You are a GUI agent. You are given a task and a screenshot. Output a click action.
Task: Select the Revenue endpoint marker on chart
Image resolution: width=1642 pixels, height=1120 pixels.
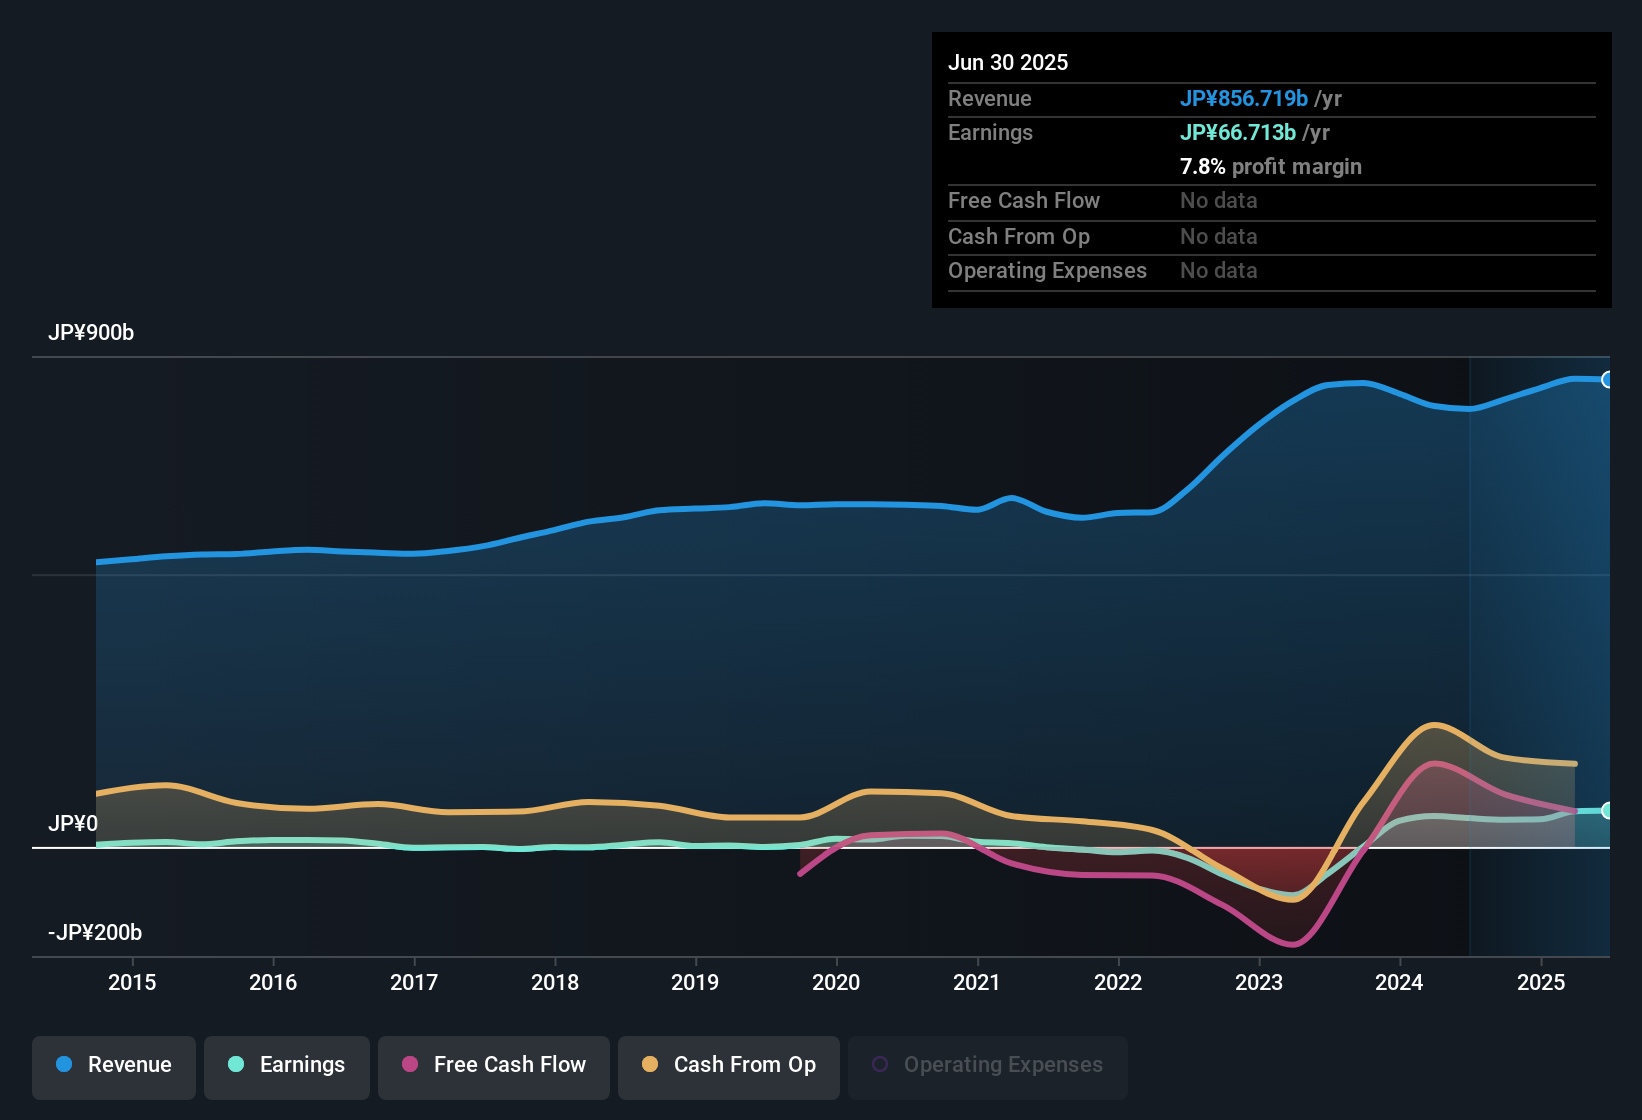(x=1607, y=380)
